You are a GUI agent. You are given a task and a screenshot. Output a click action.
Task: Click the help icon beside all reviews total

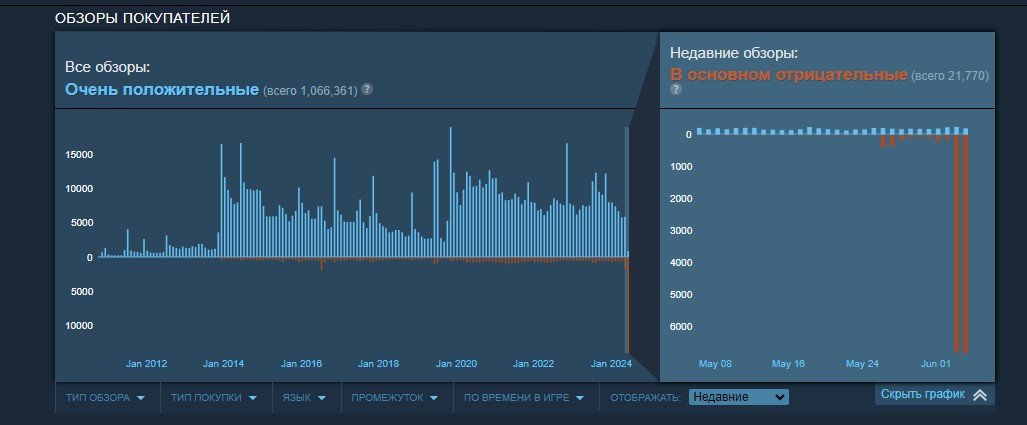tap(367, 89)
